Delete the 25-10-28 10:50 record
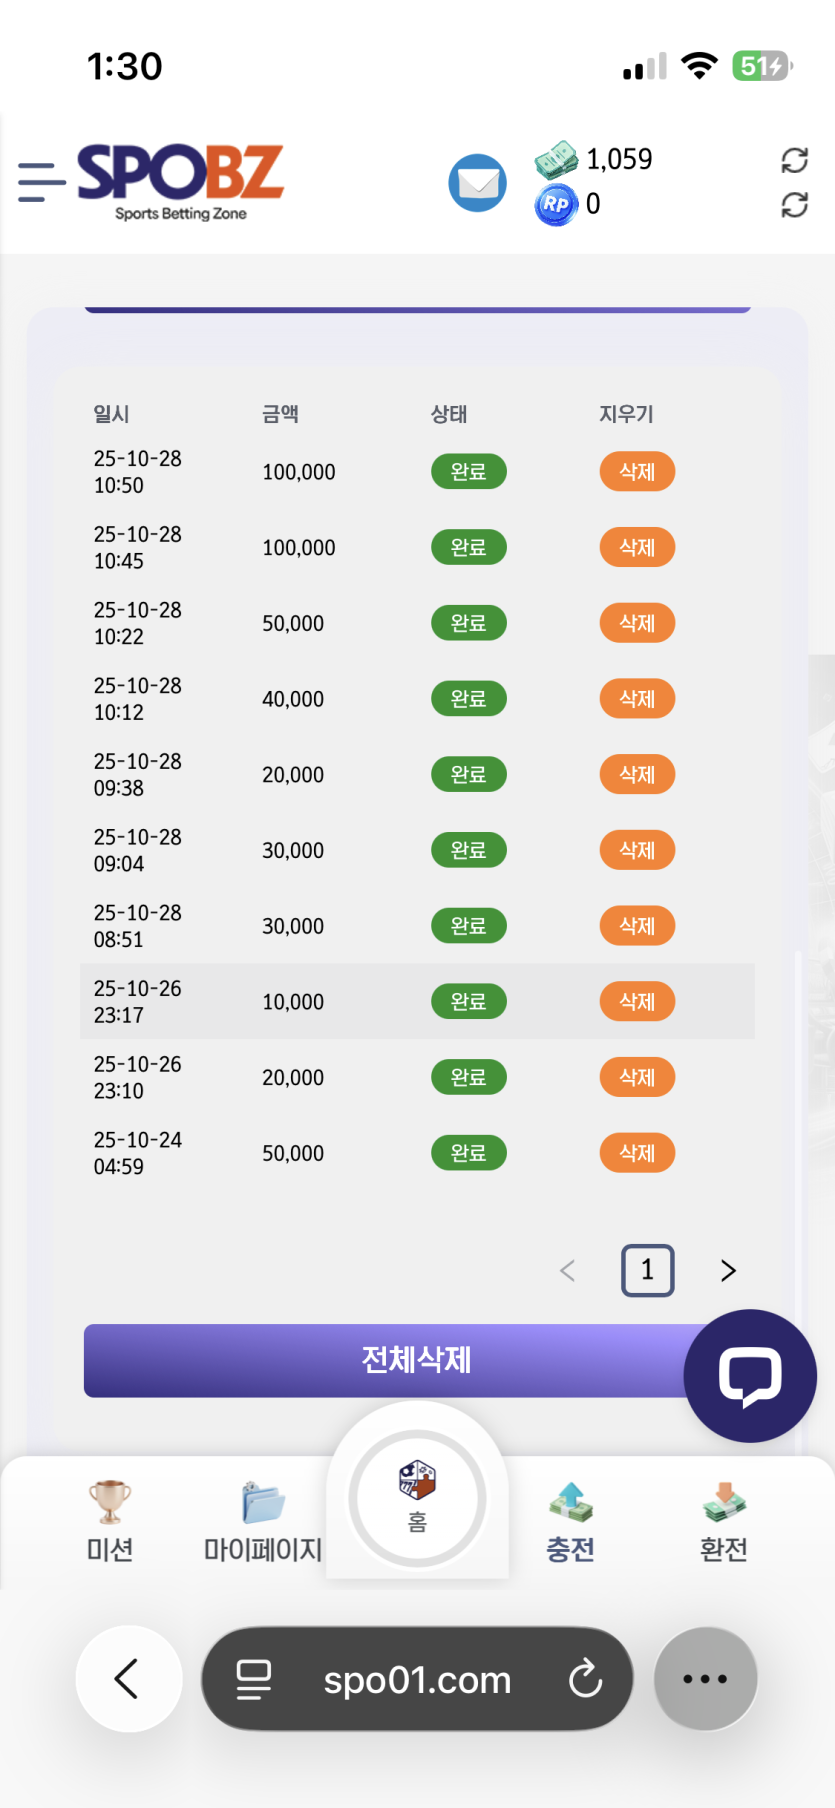Viewport: 835px width, 1808px height. click(637, 472)
